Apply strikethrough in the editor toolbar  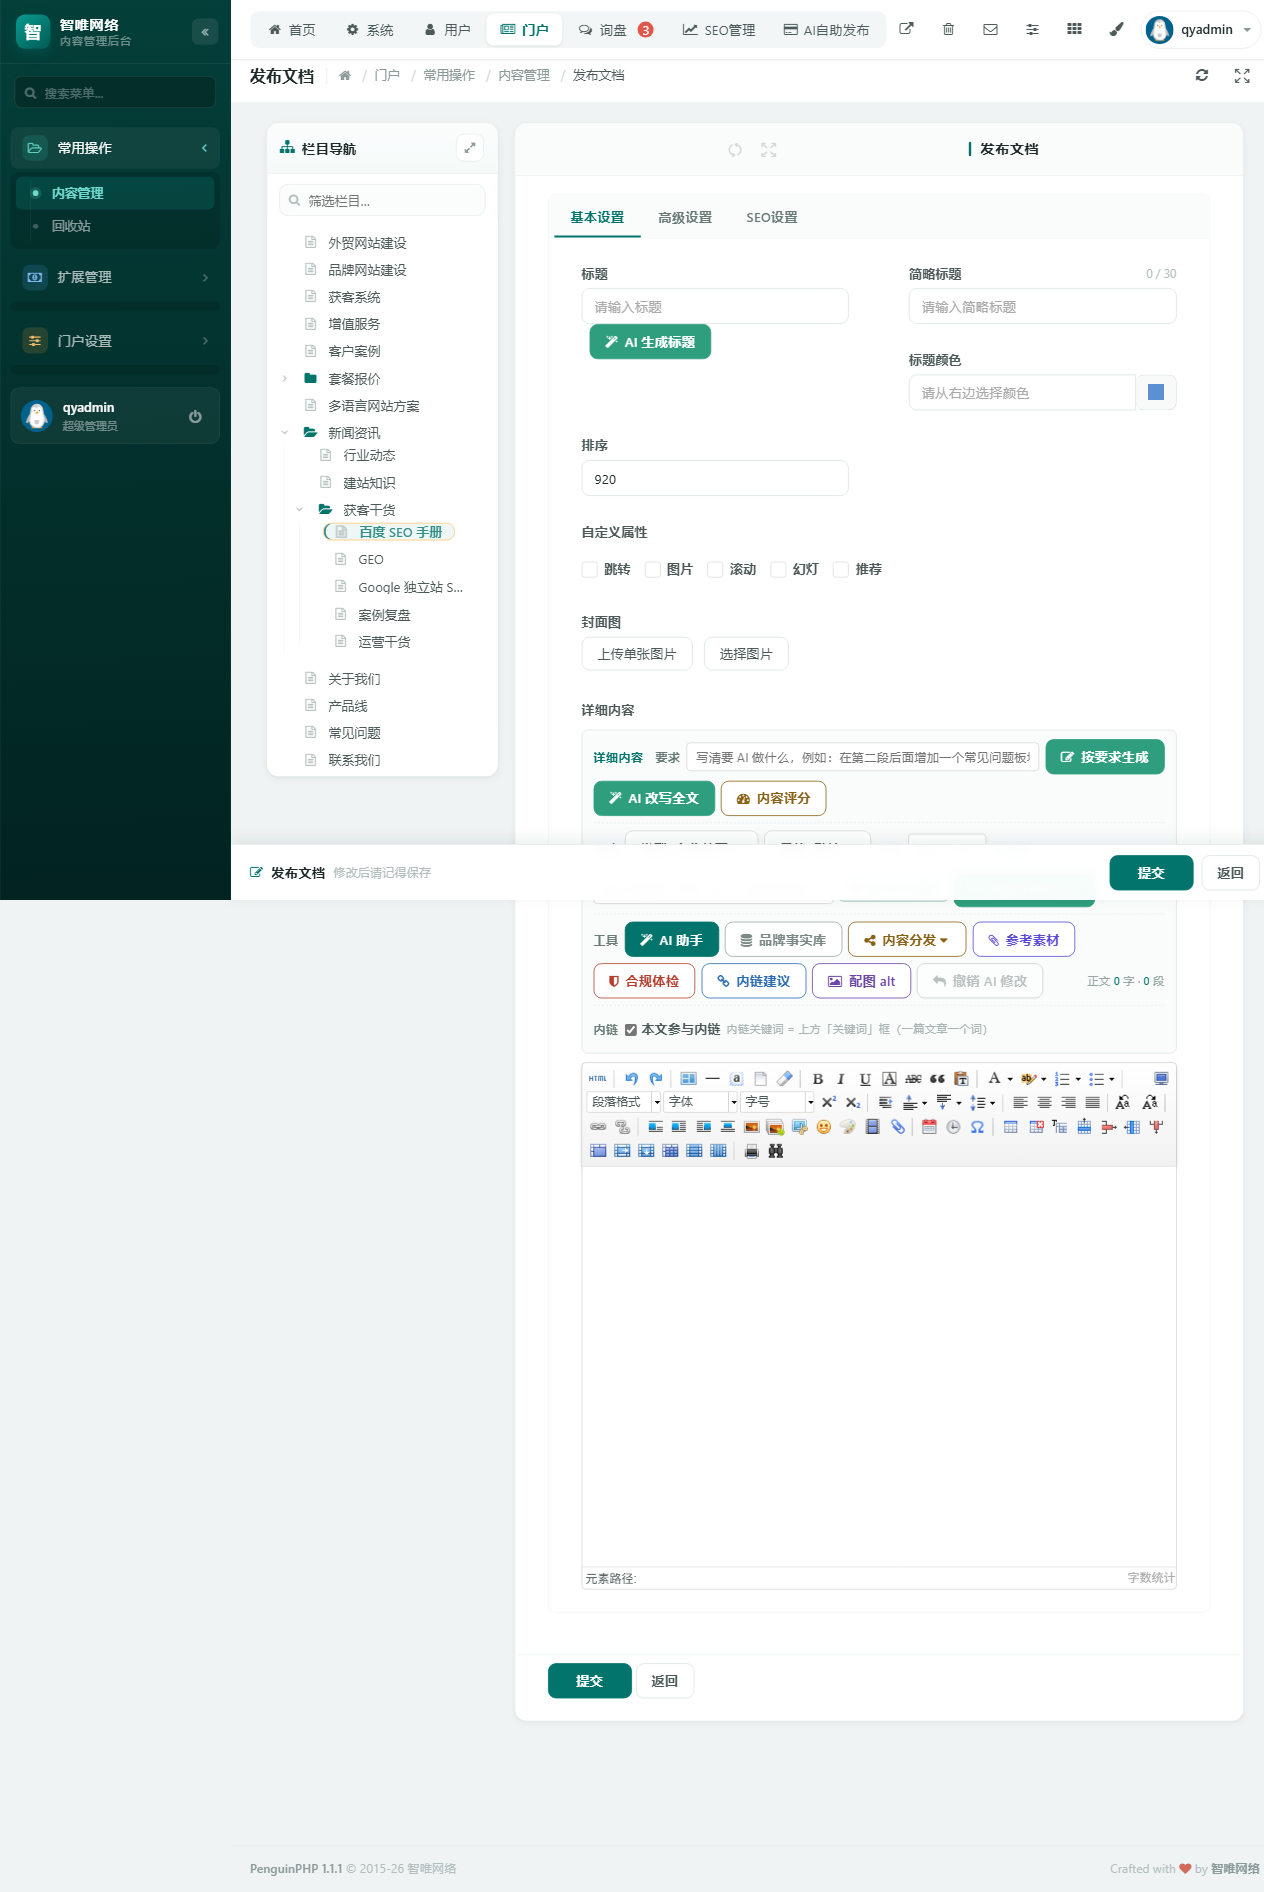[x=913, y=1079]
